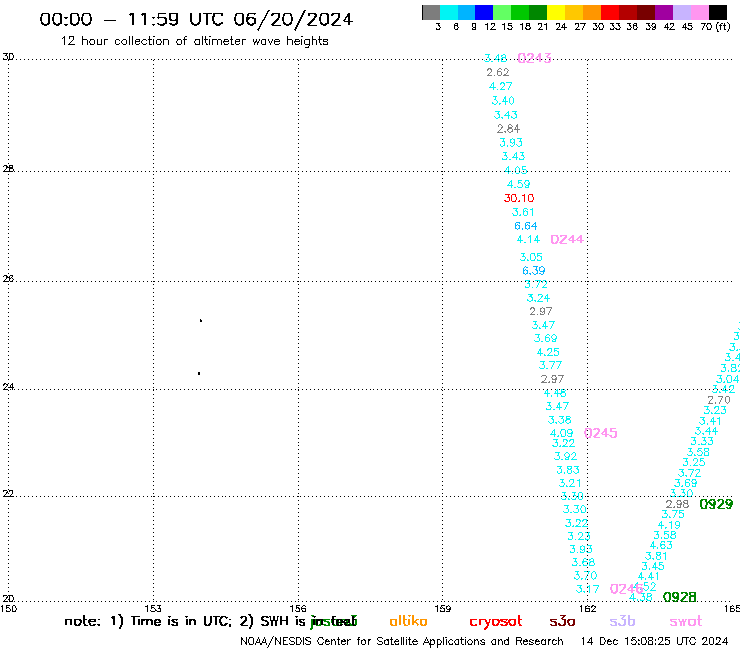Click the orange swatch in the legend bar
This screenshot has width=740, height=650.
[x=592, y=12]
